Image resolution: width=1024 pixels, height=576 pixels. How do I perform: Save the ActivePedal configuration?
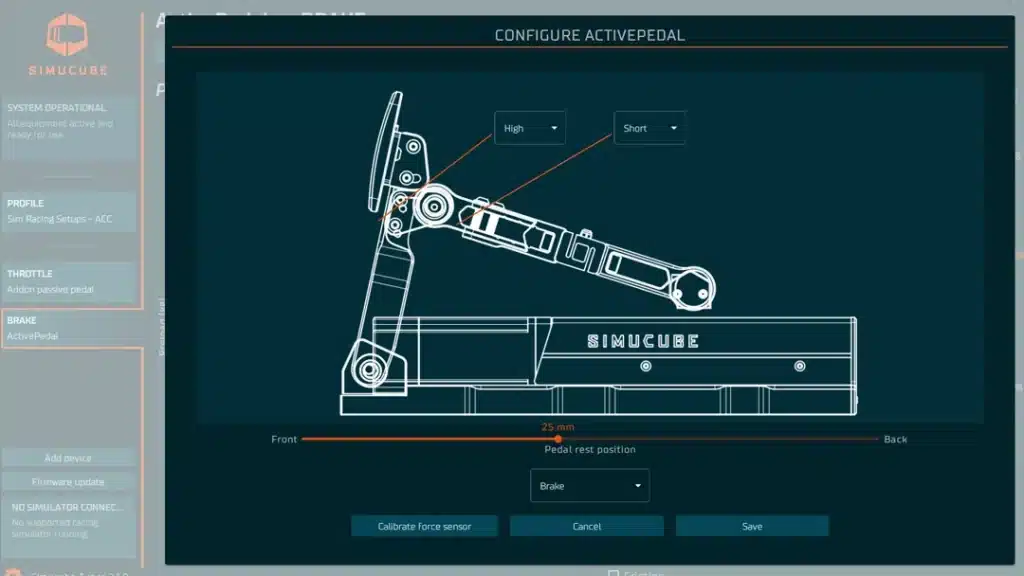tap(752, 526)
